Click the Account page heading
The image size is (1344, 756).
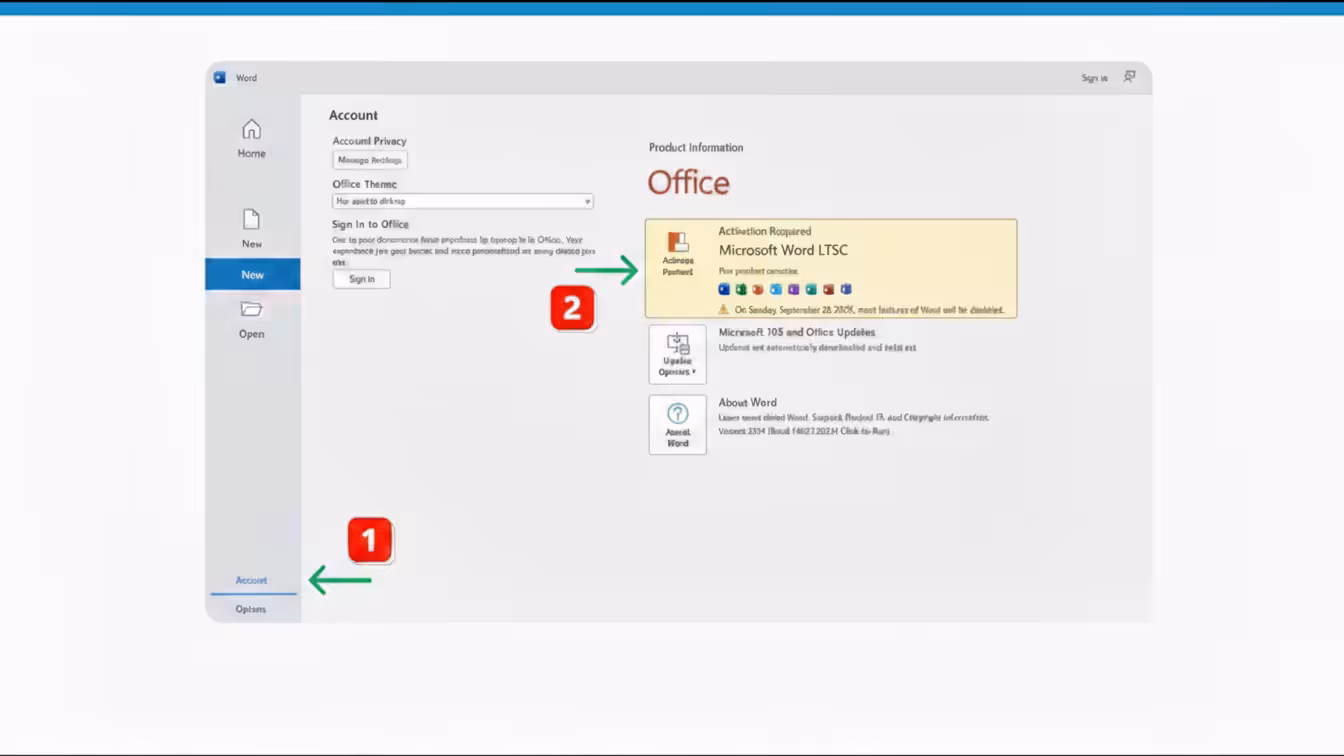354,115
